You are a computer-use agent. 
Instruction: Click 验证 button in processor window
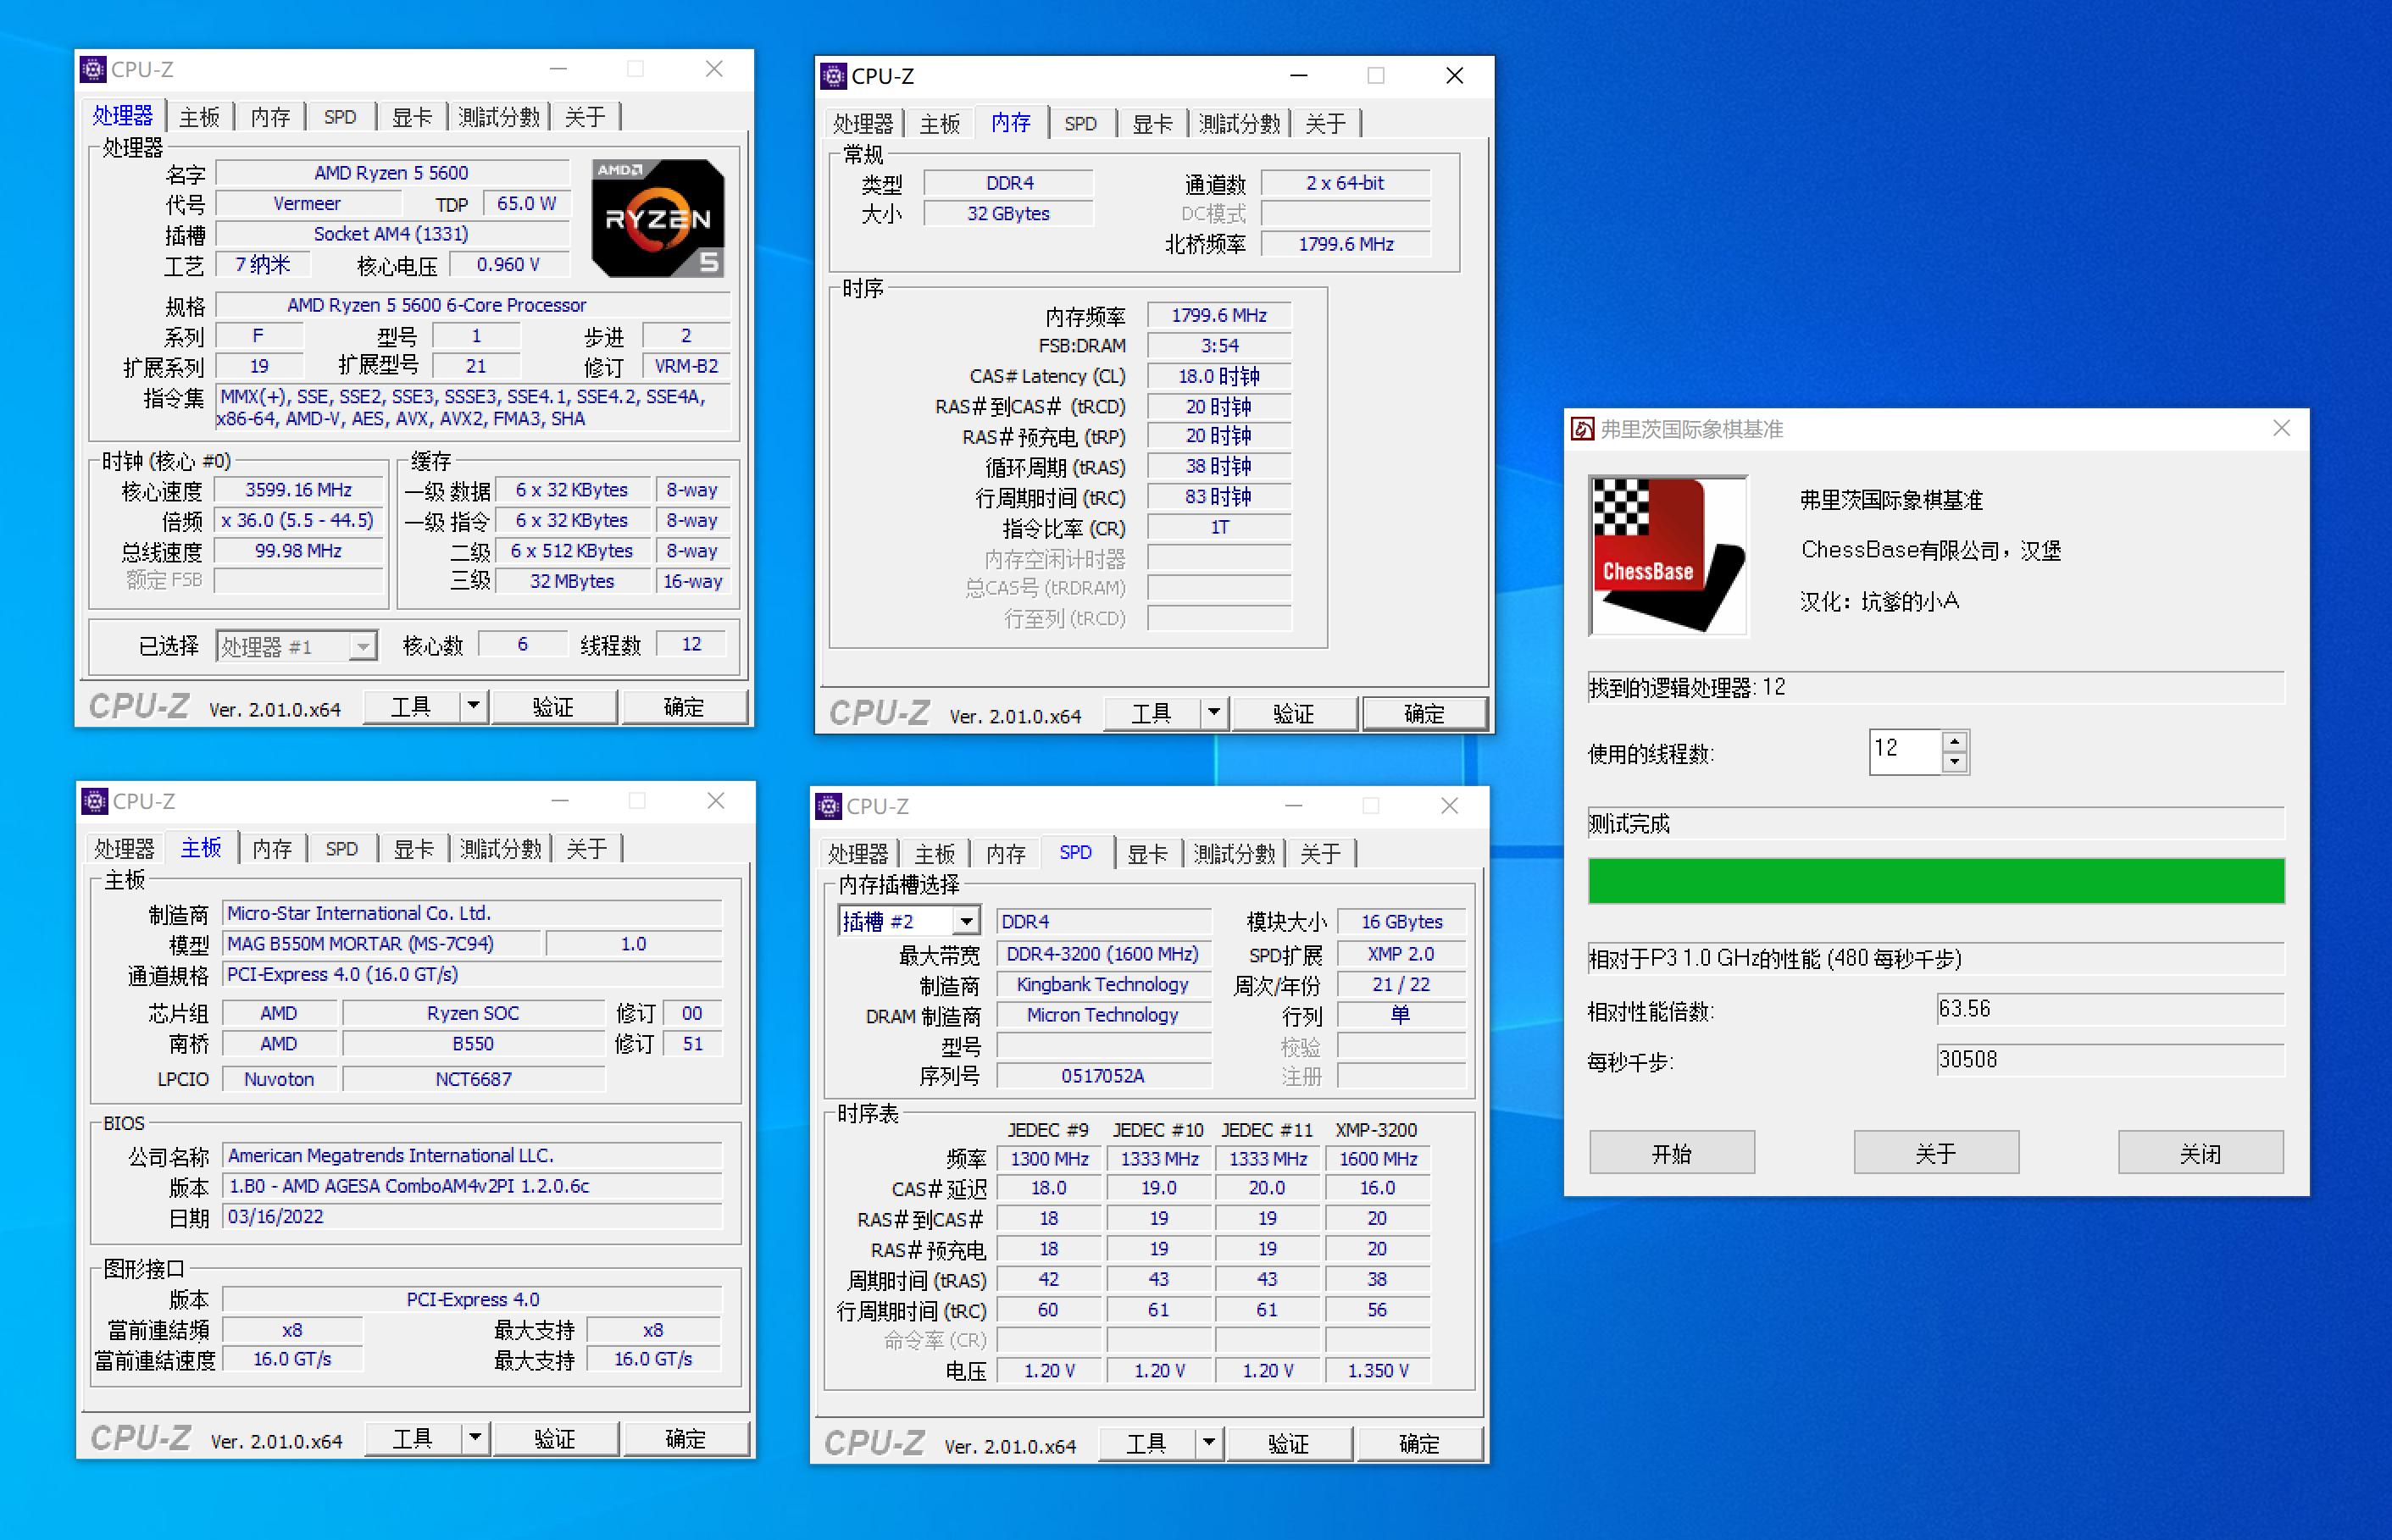click(553, 707)
